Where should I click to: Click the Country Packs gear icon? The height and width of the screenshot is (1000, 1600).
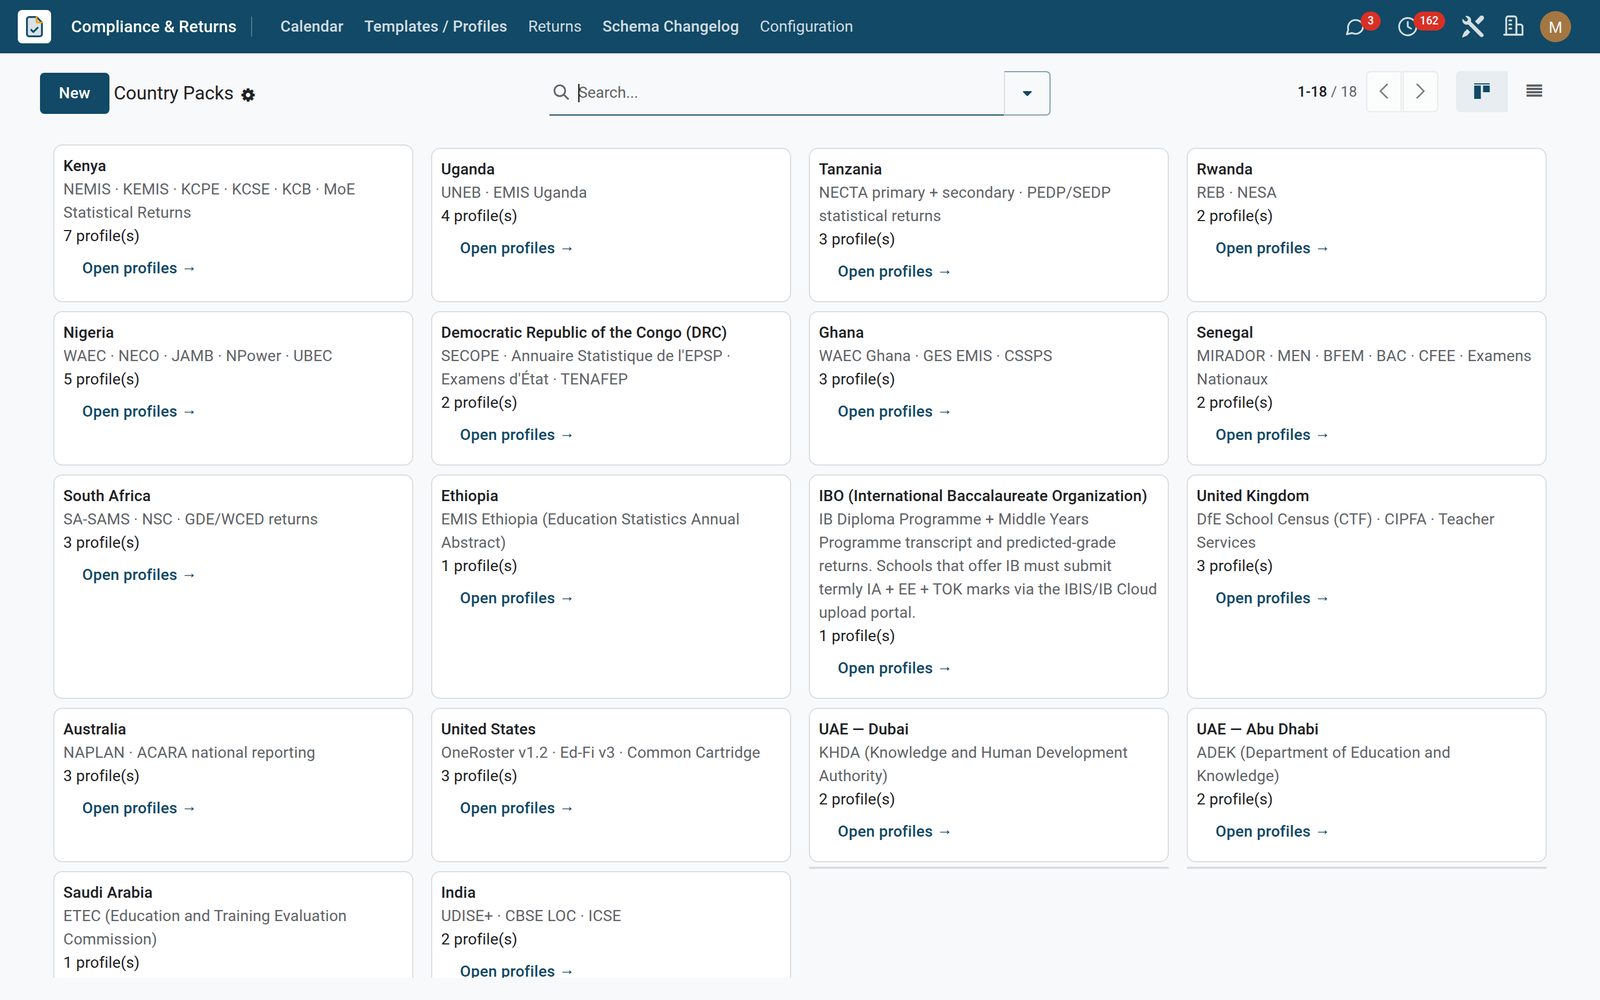click(x=248, y=94)
